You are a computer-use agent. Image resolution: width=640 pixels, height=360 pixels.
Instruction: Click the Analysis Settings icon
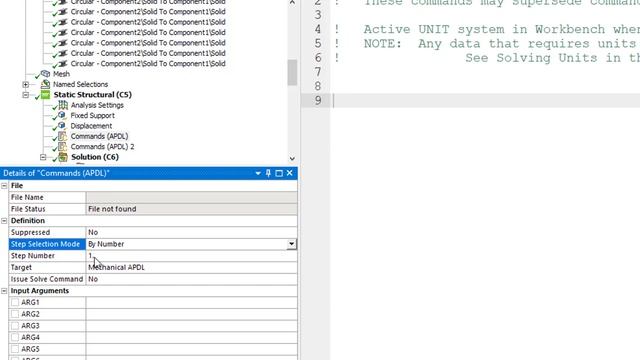pyautogui.click(x=63, y=105)
